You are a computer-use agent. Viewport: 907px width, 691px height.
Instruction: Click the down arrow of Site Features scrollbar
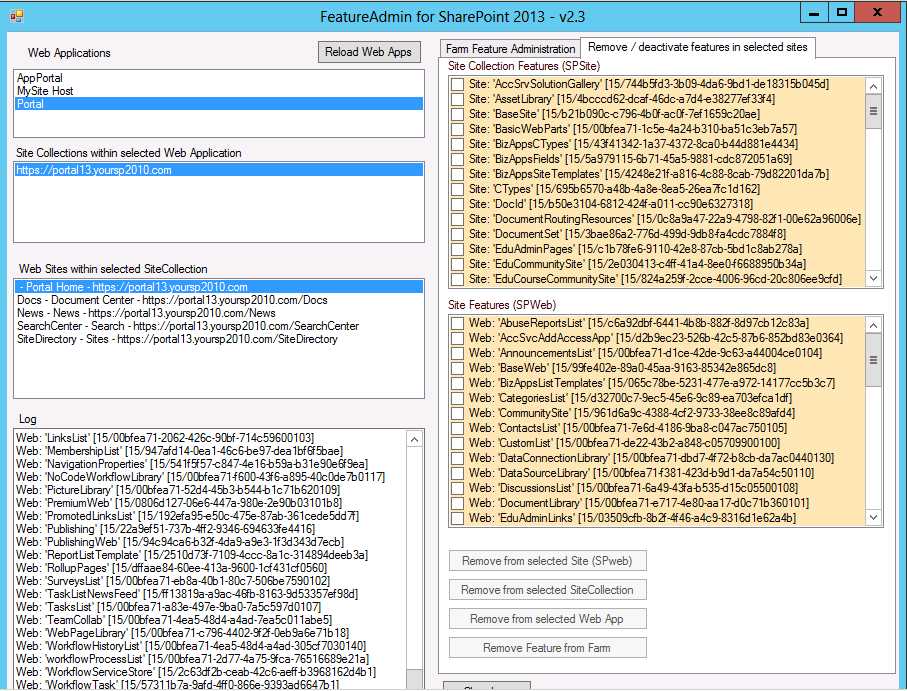click(873, 518)
